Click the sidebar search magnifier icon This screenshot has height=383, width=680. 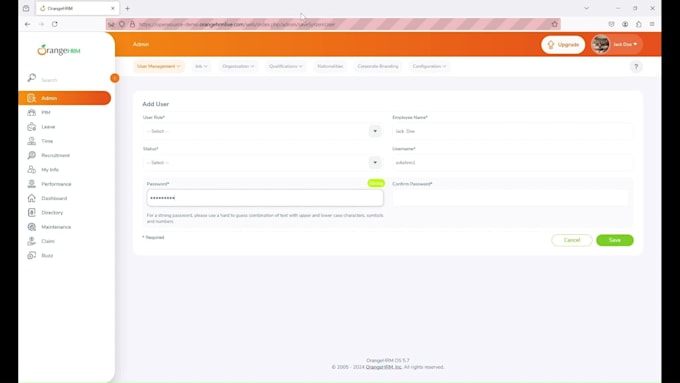tap(32, 78)
